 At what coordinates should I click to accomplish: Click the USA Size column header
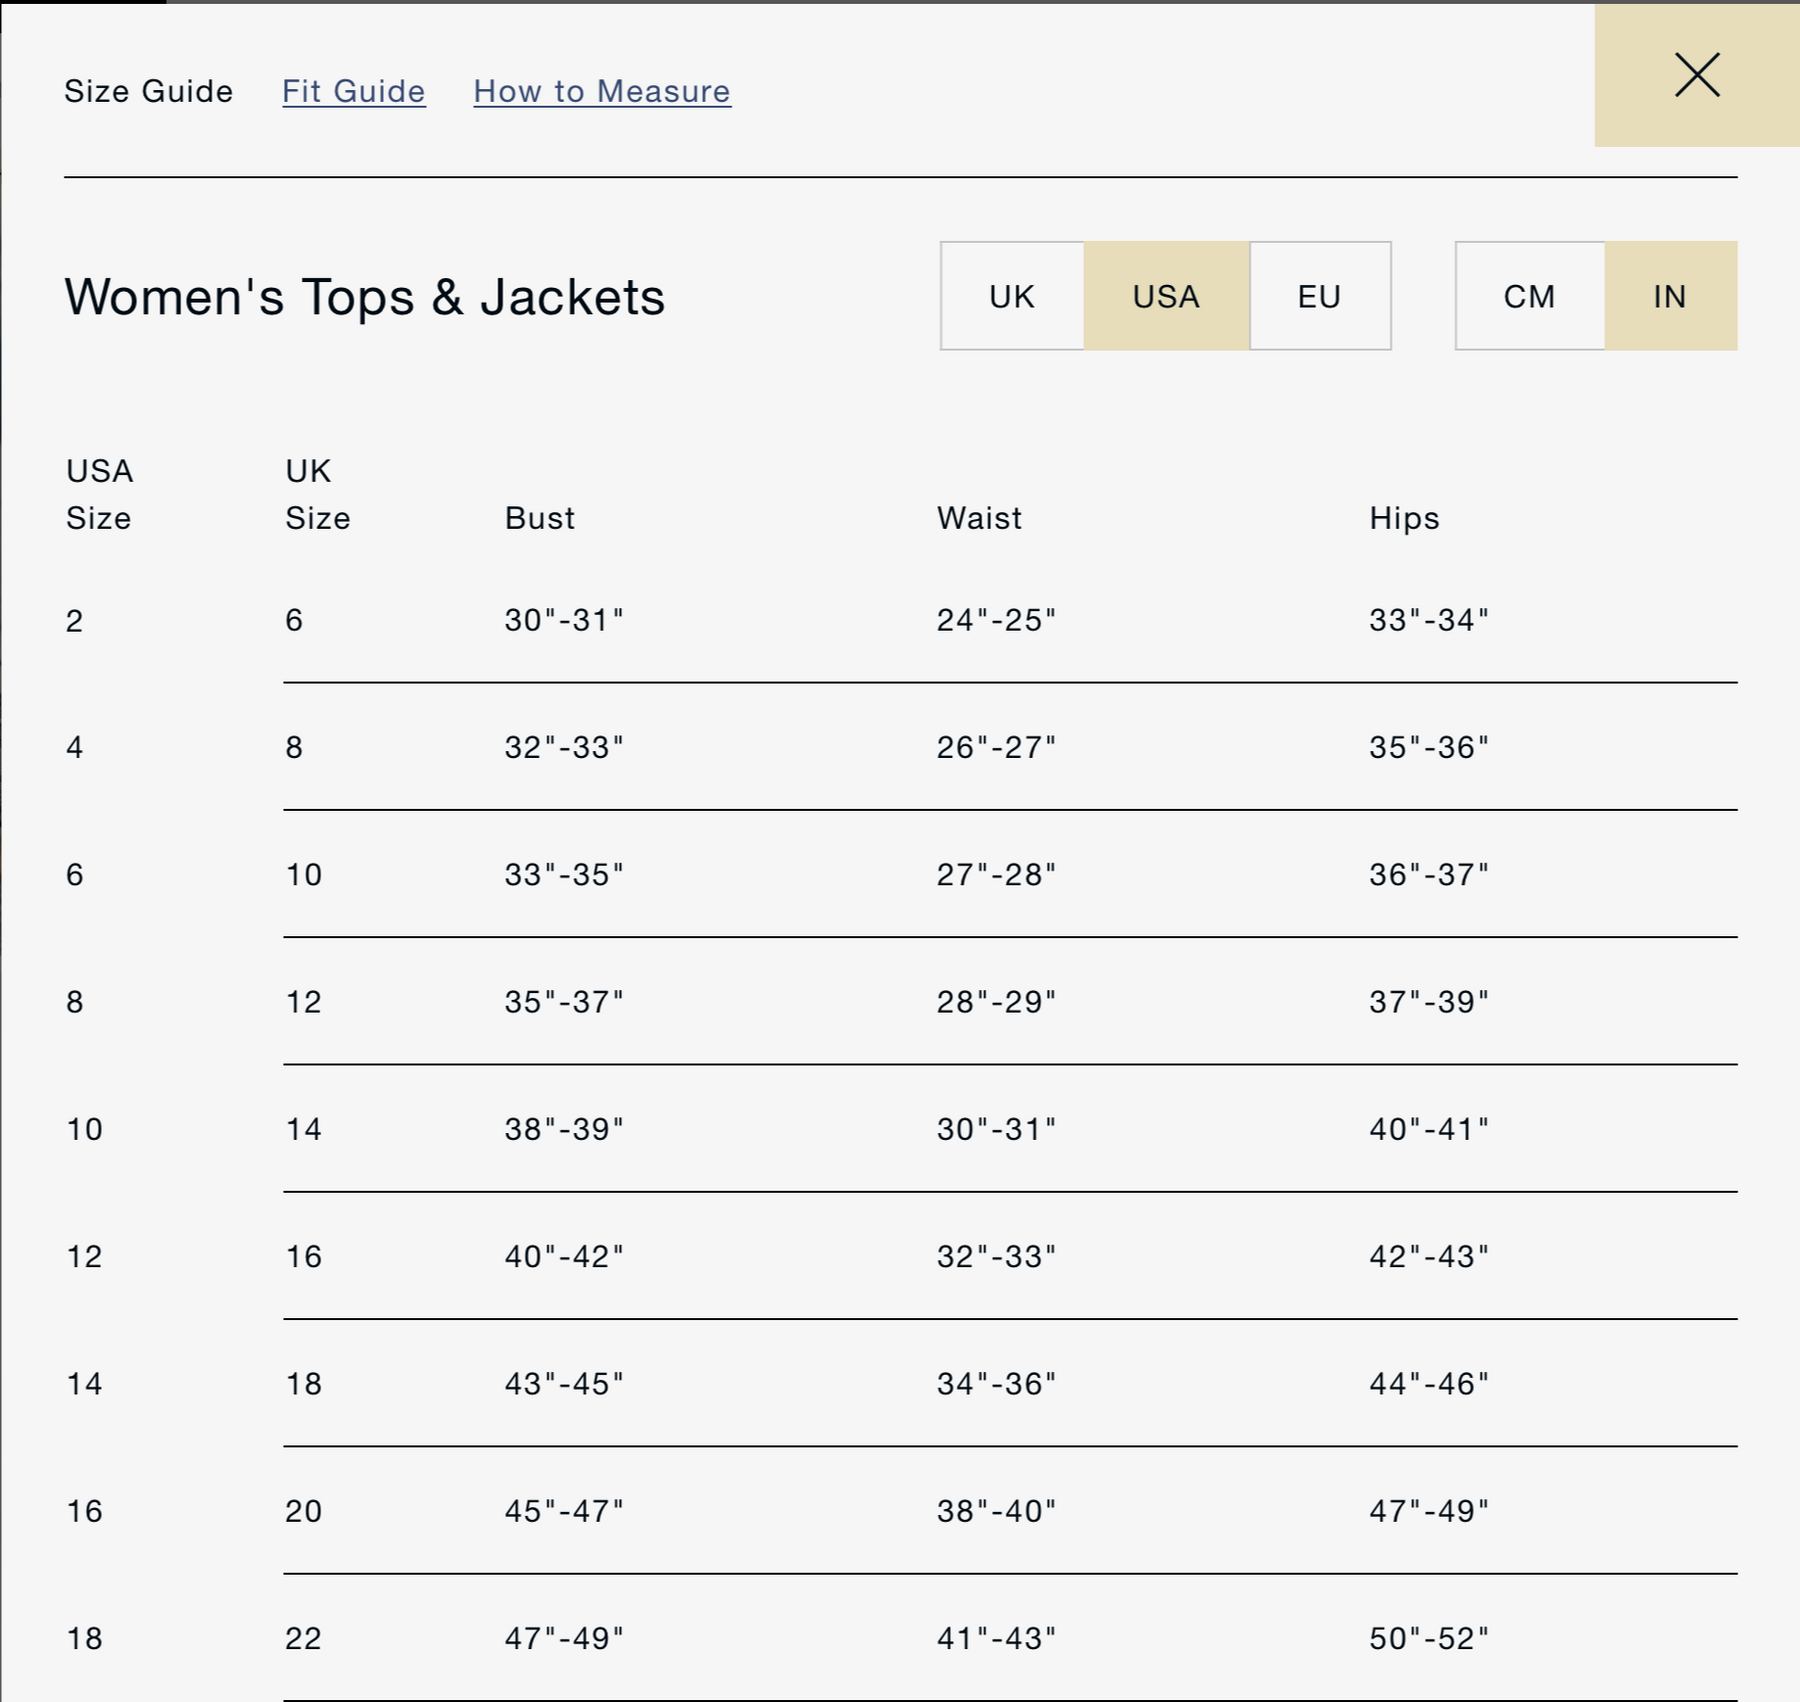99,494
